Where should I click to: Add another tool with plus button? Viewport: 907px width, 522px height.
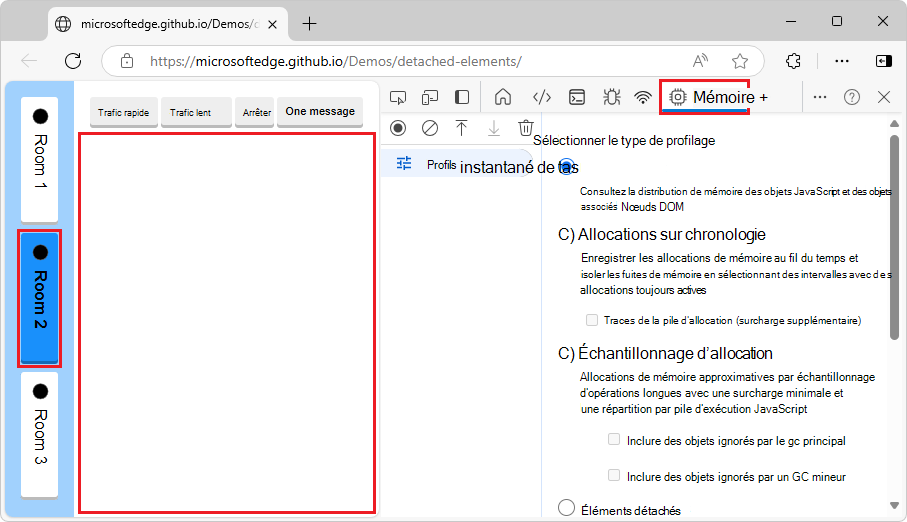pos(764,97)
